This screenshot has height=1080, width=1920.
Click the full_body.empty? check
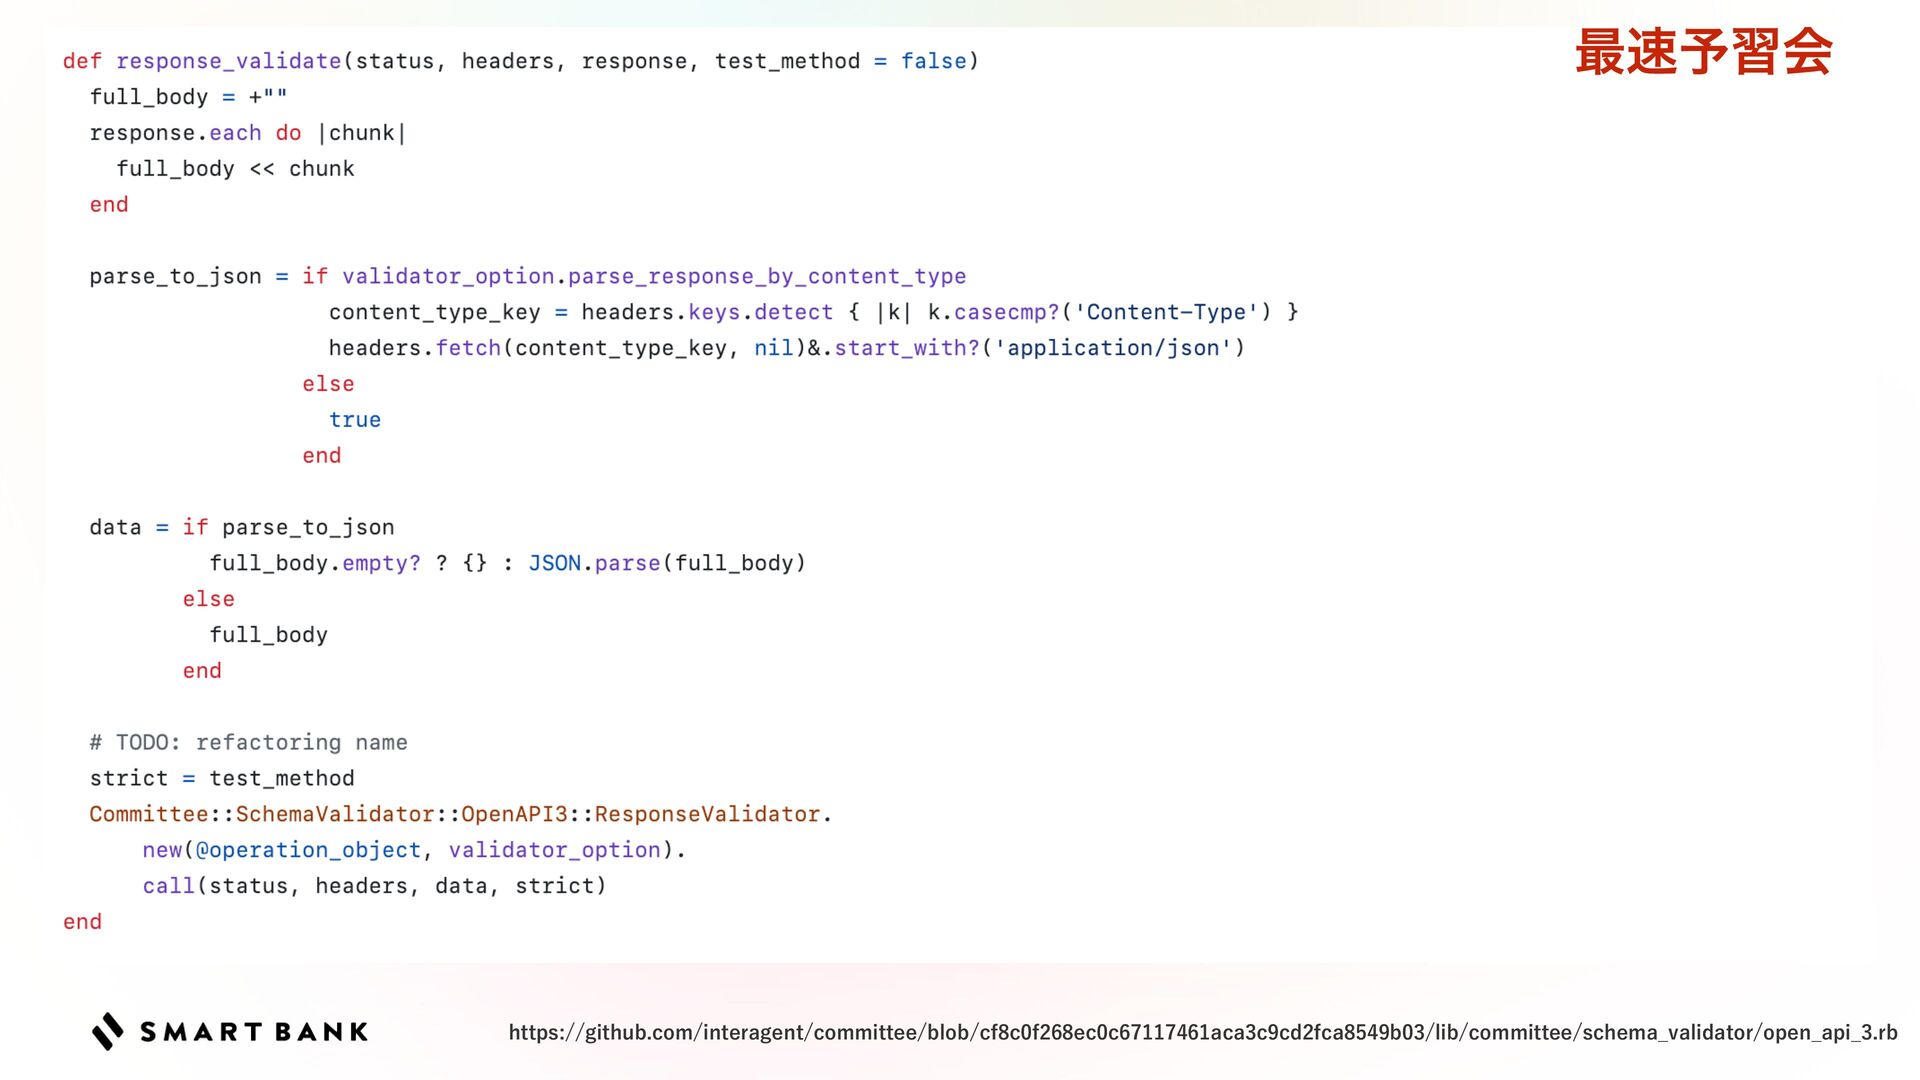(315, 563)
